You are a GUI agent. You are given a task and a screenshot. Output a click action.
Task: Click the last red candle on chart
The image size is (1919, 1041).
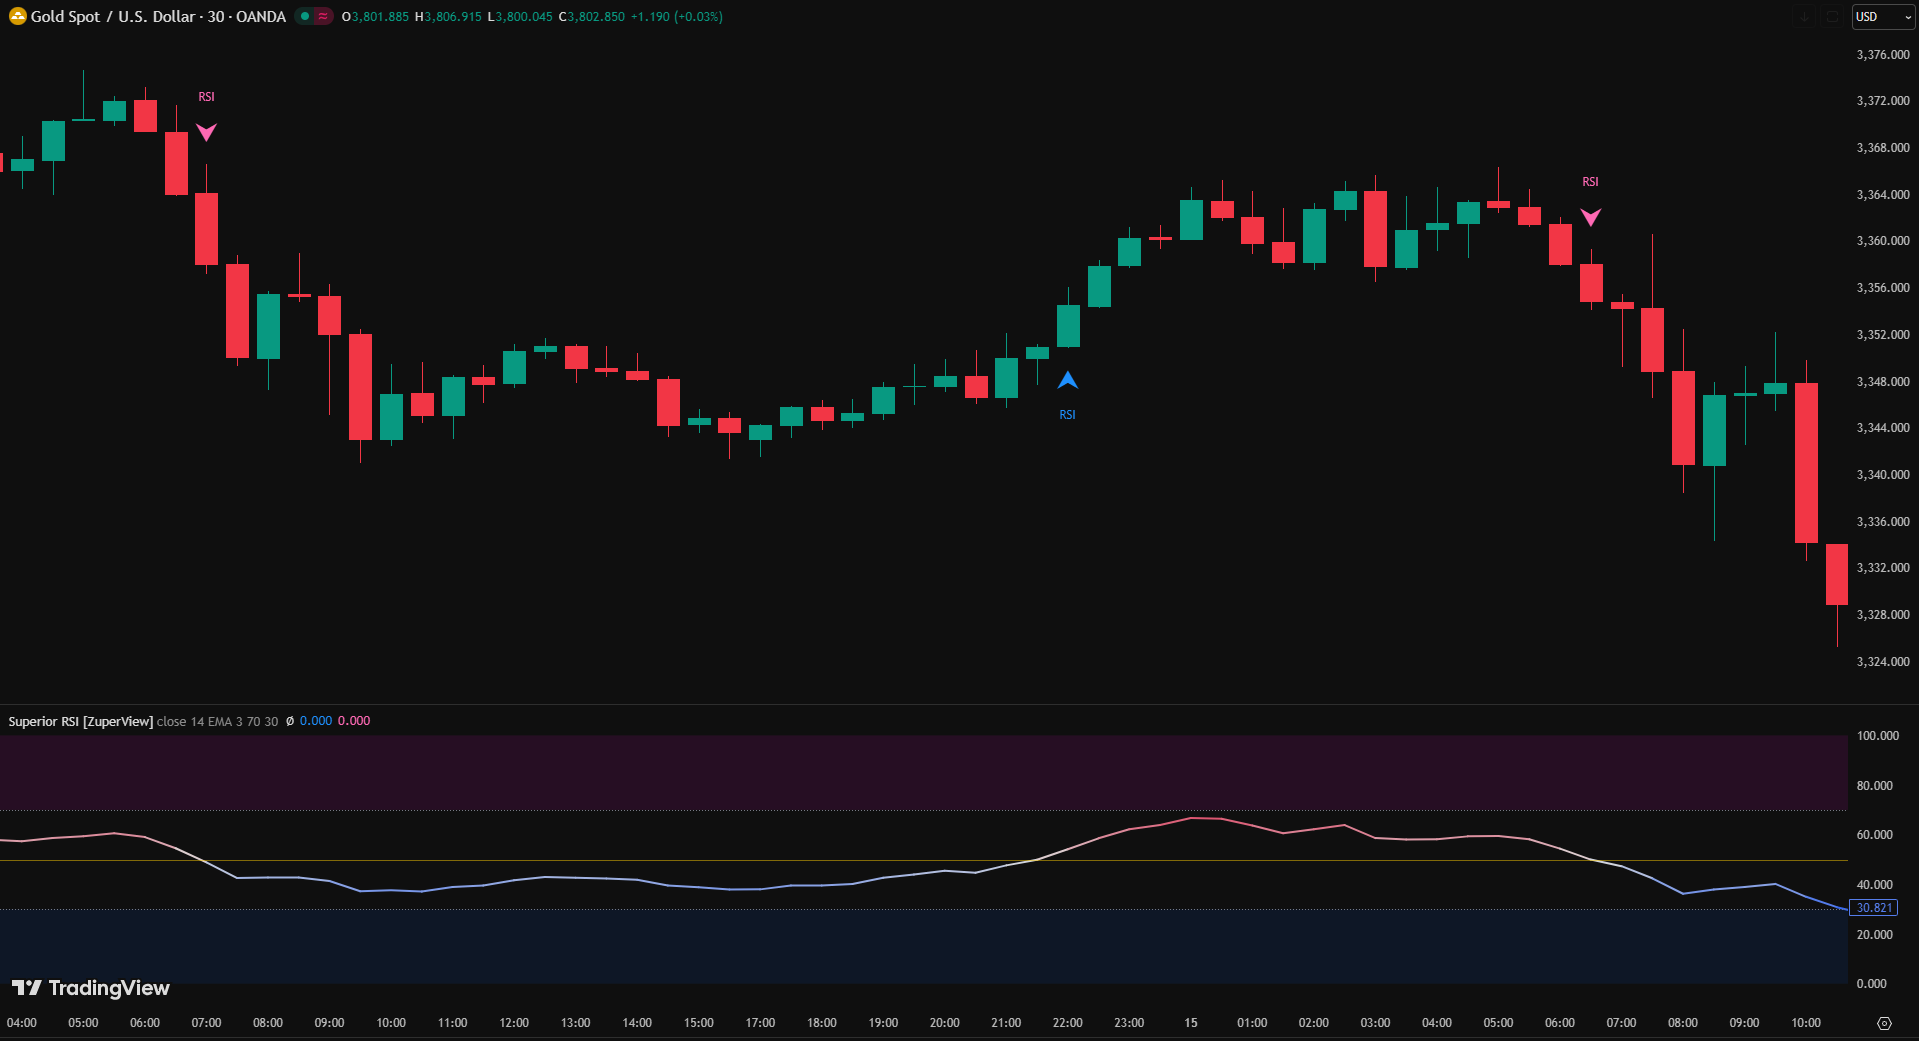[1836, 574]
